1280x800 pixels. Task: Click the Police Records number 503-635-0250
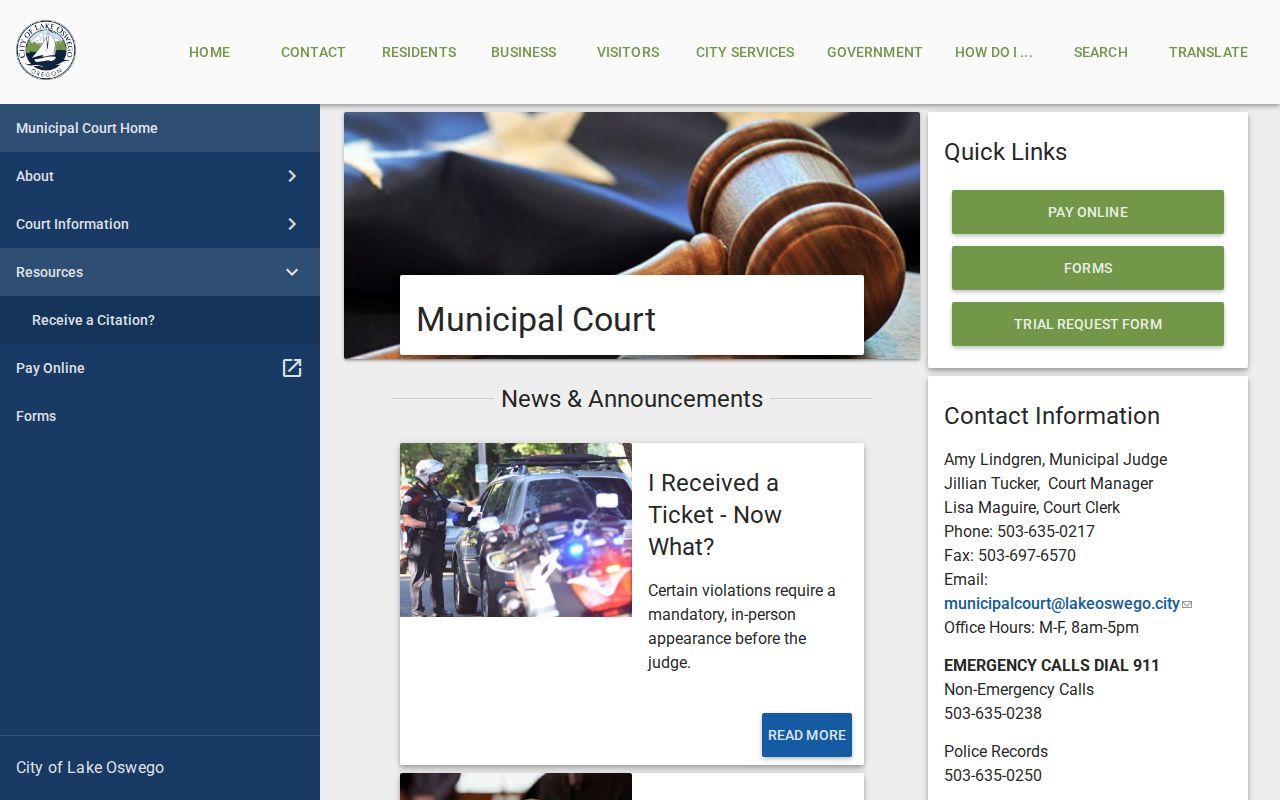click(x=993, y=775)
